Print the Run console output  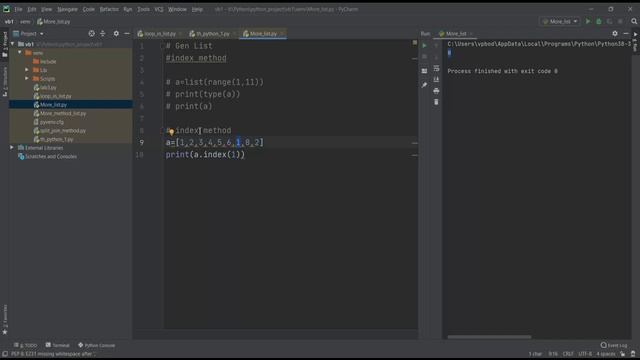(x=436, y=91)
